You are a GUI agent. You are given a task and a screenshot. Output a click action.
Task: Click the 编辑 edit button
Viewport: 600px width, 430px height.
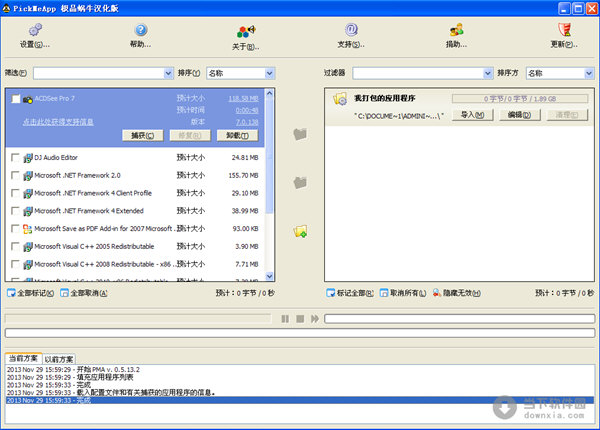520,115
